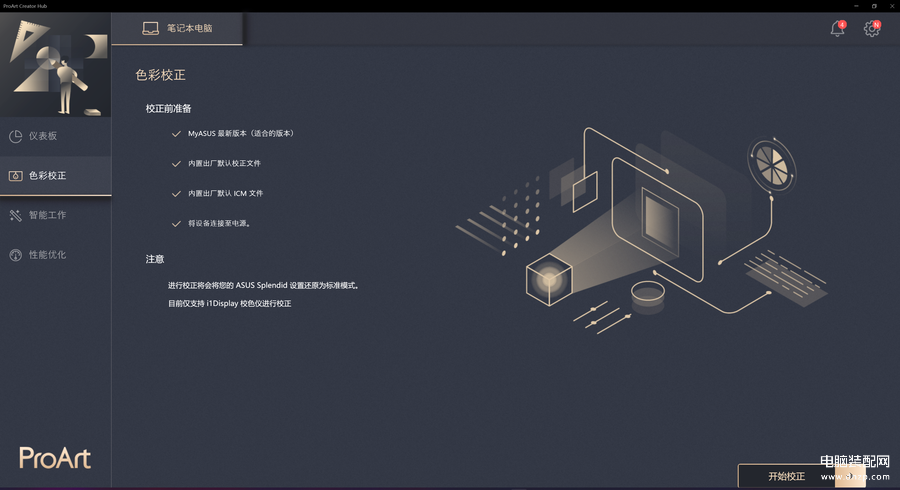900x490 pixels.
Task: Open 仪表板 dashboard in the sidebar
Action: 56,136
